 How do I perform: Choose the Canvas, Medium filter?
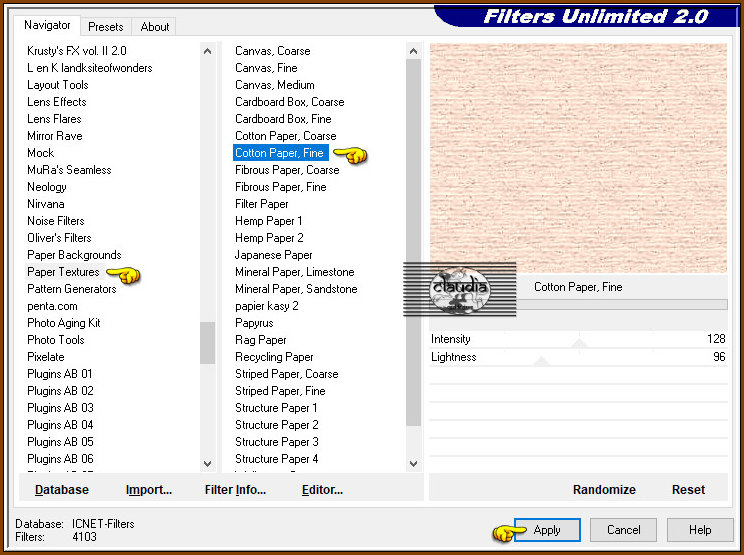pos(275,85)
